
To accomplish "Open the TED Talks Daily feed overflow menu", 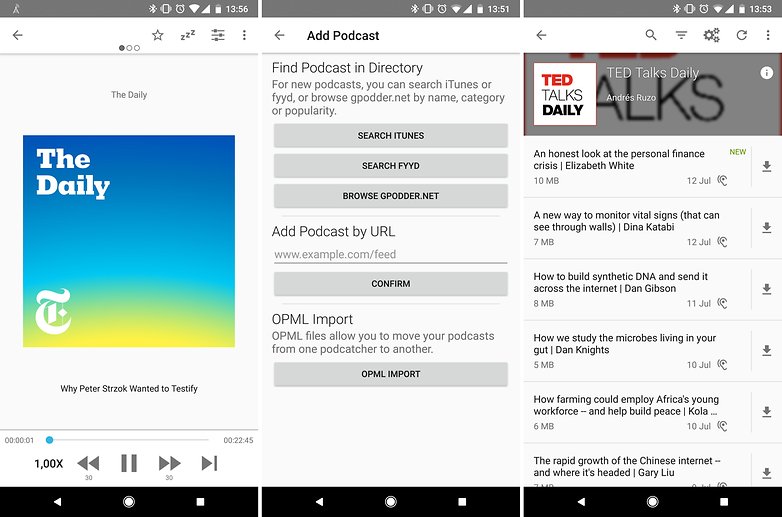I will pos(768,35).
